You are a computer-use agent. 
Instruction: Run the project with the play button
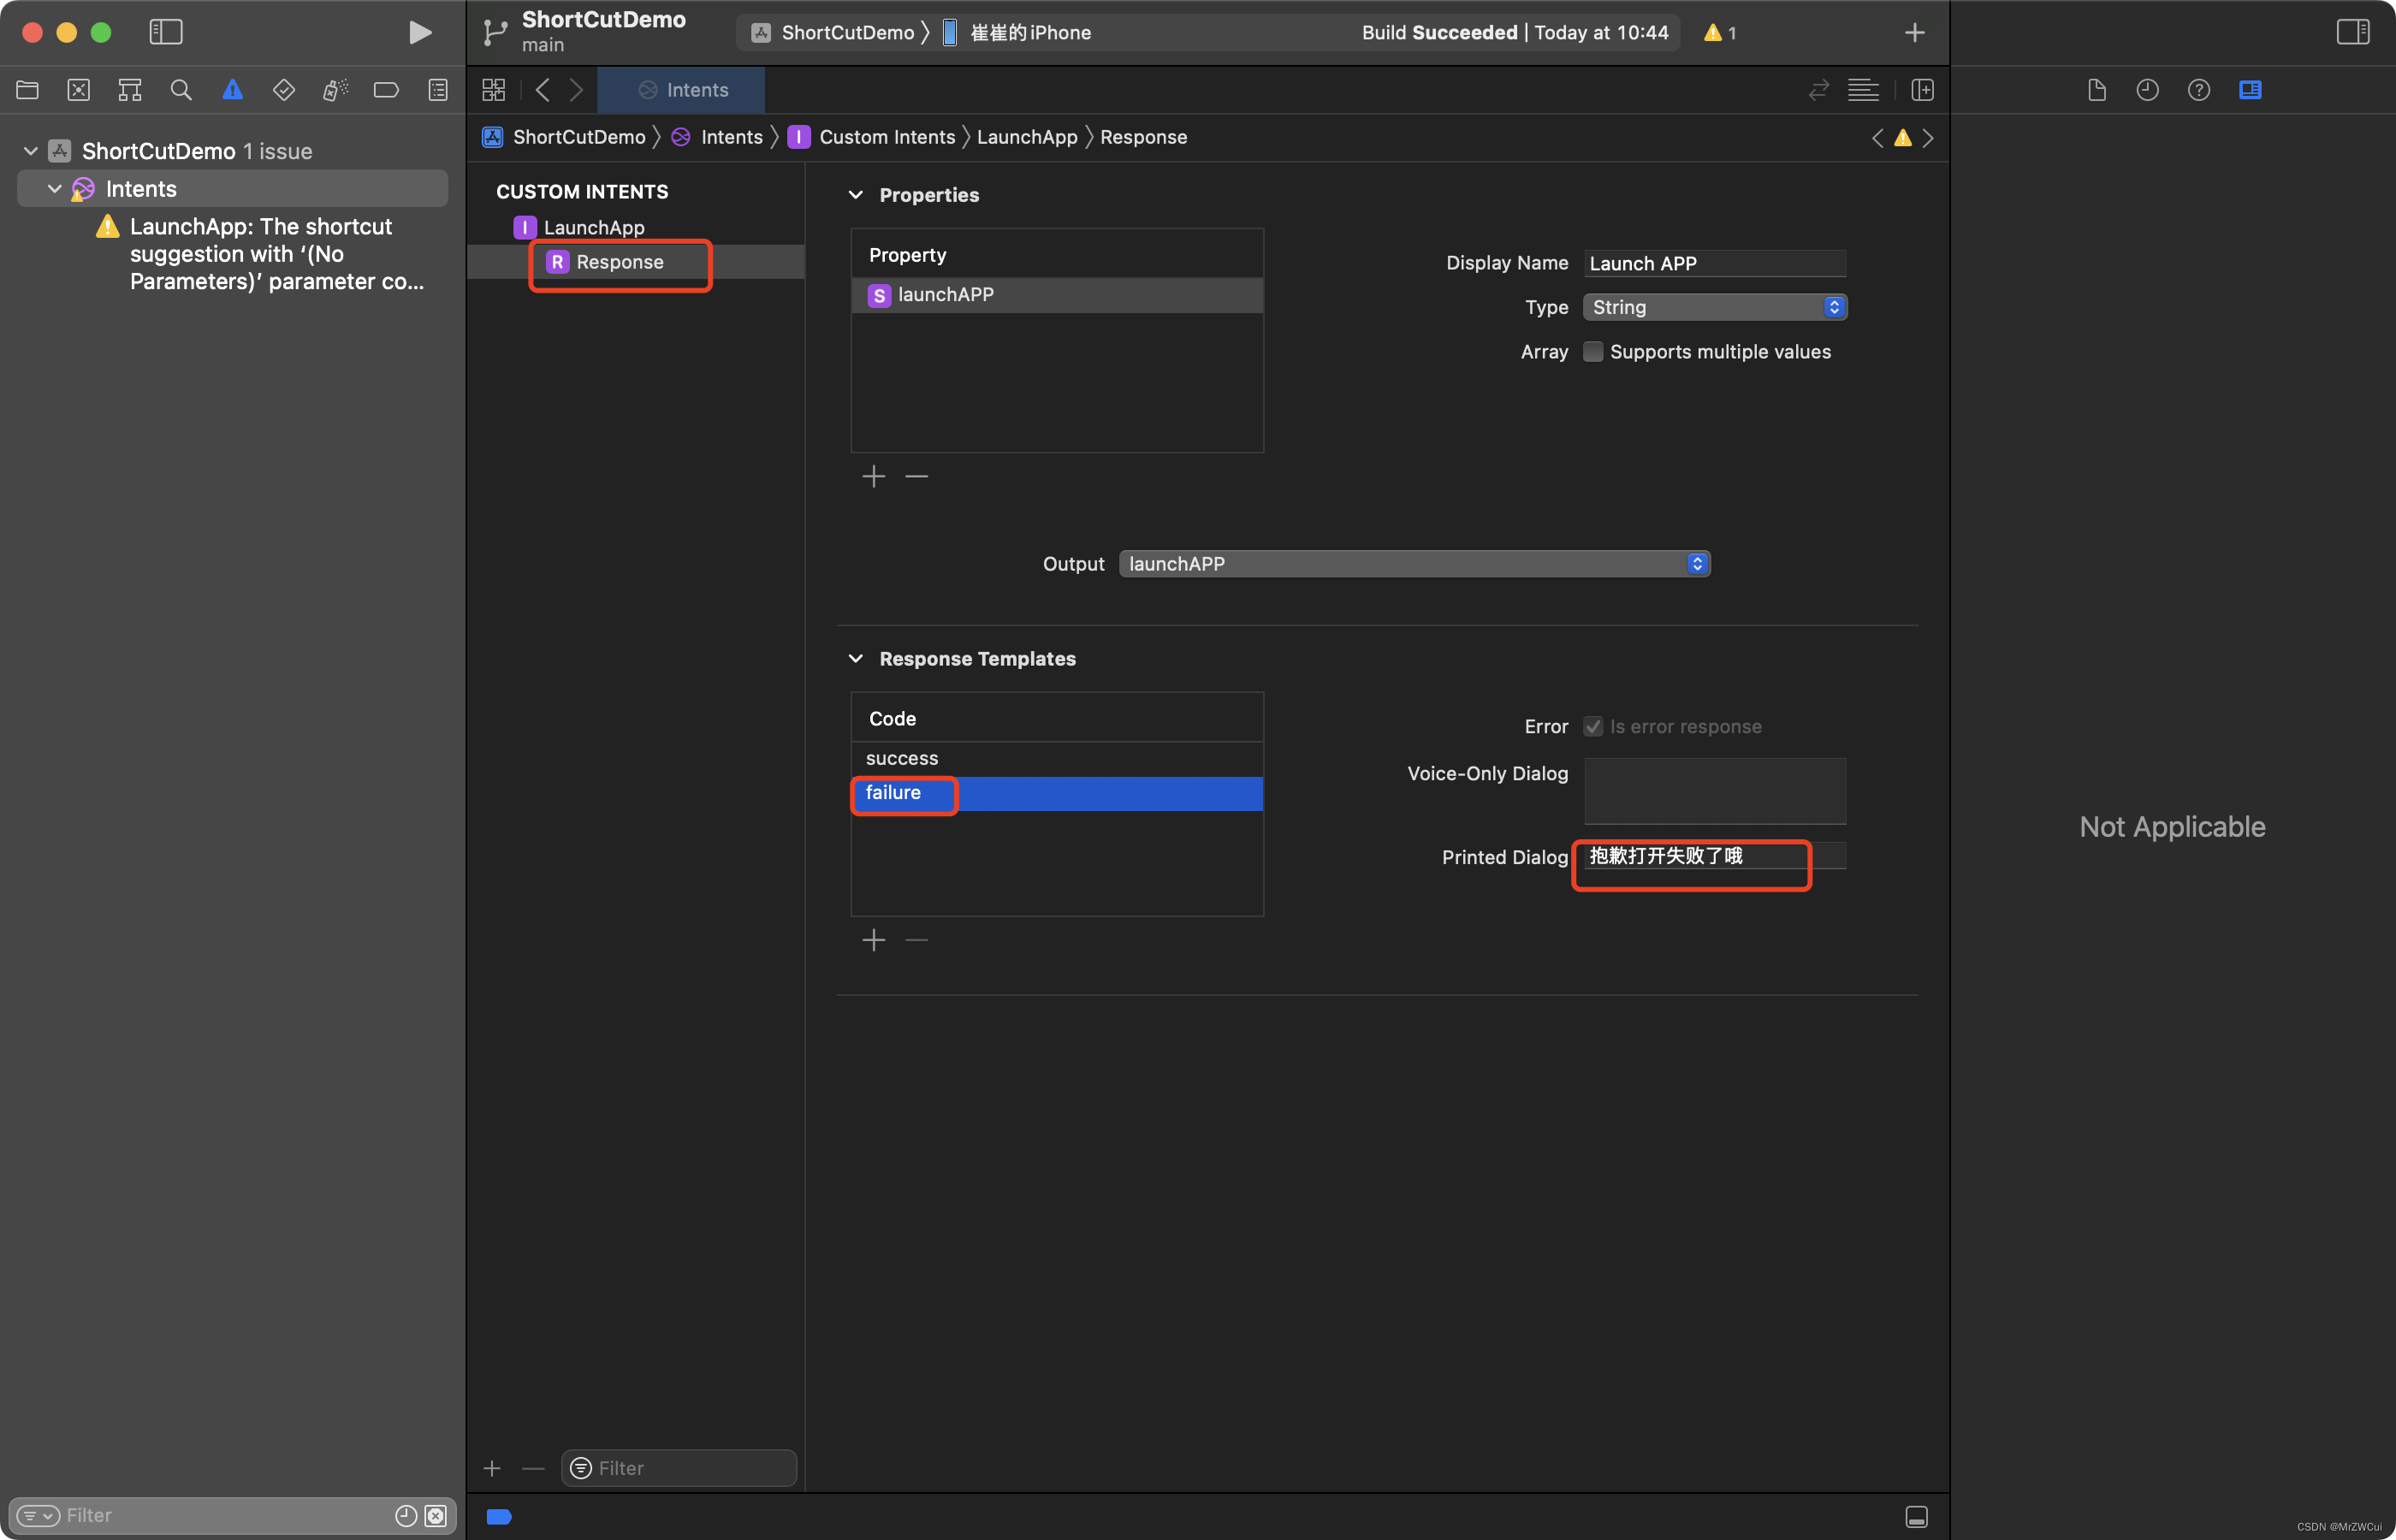point(419,32)
